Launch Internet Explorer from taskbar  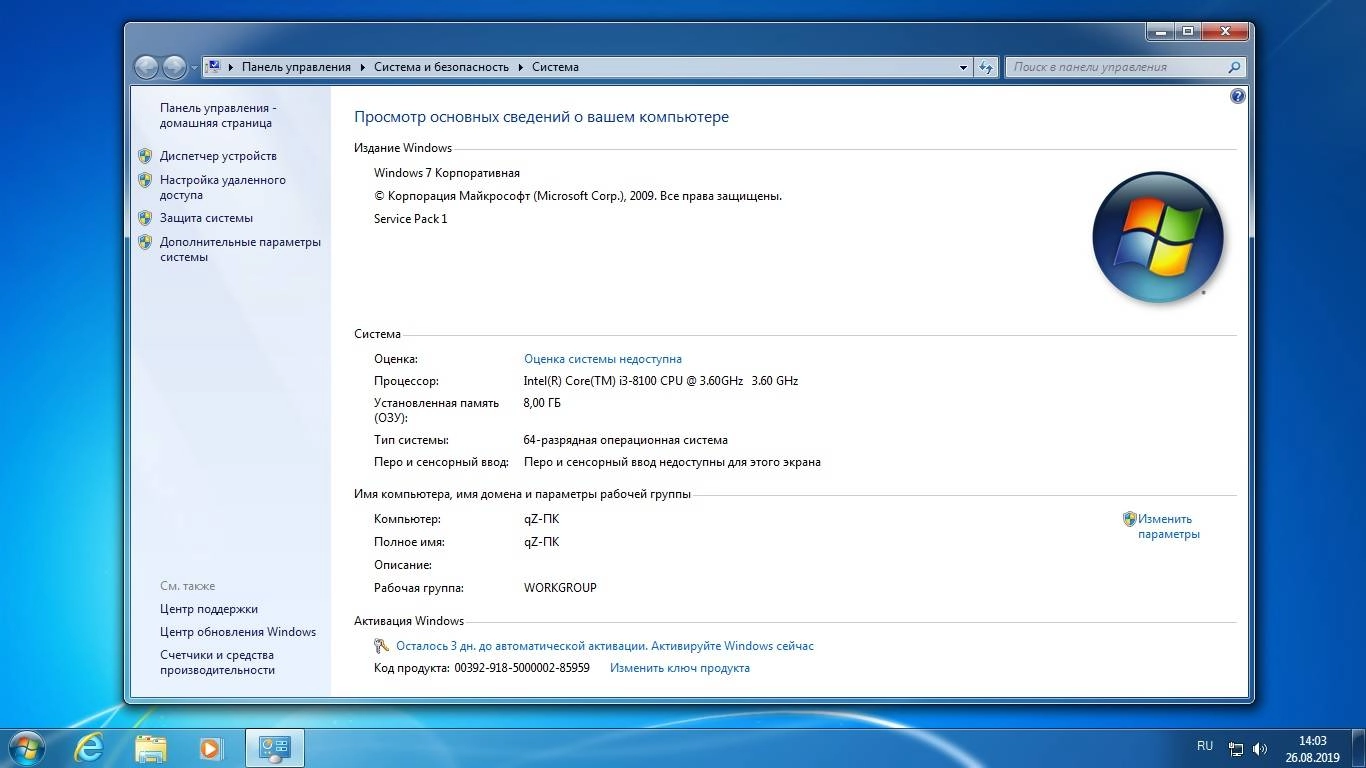(x=89, y=747)
